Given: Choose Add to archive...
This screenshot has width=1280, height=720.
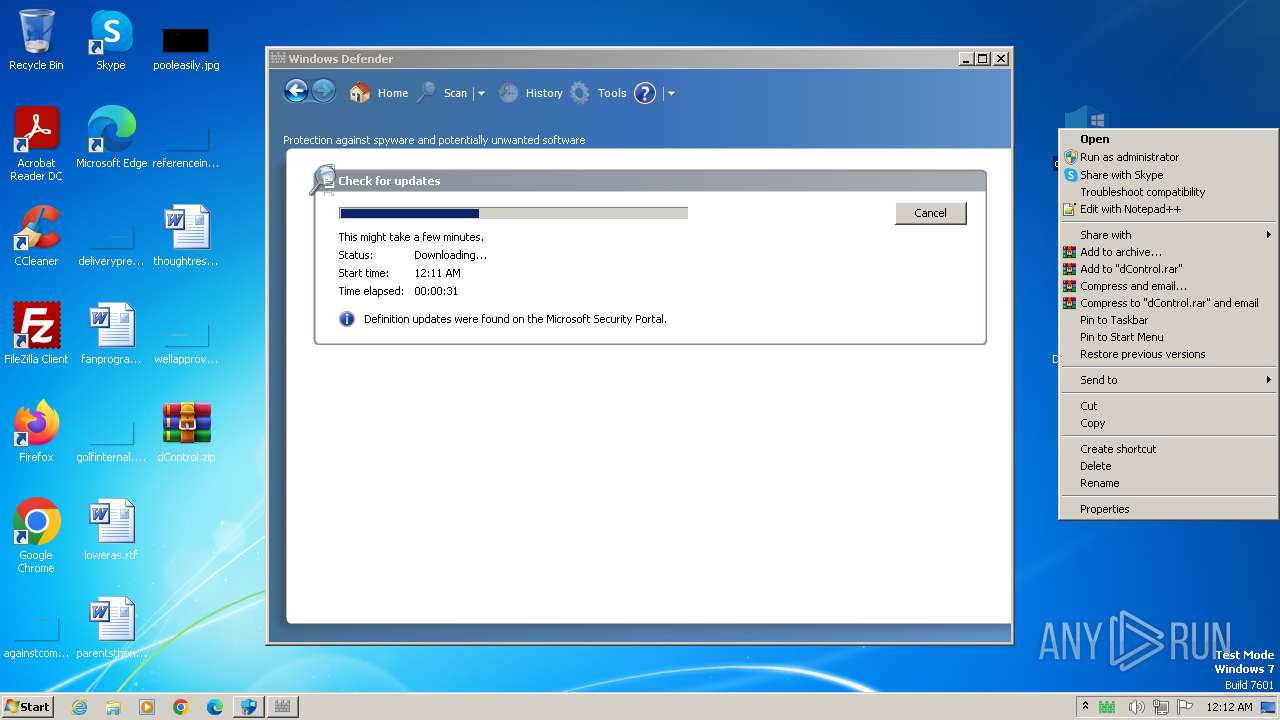Looking at the screenshot, I should point(1168,252).
